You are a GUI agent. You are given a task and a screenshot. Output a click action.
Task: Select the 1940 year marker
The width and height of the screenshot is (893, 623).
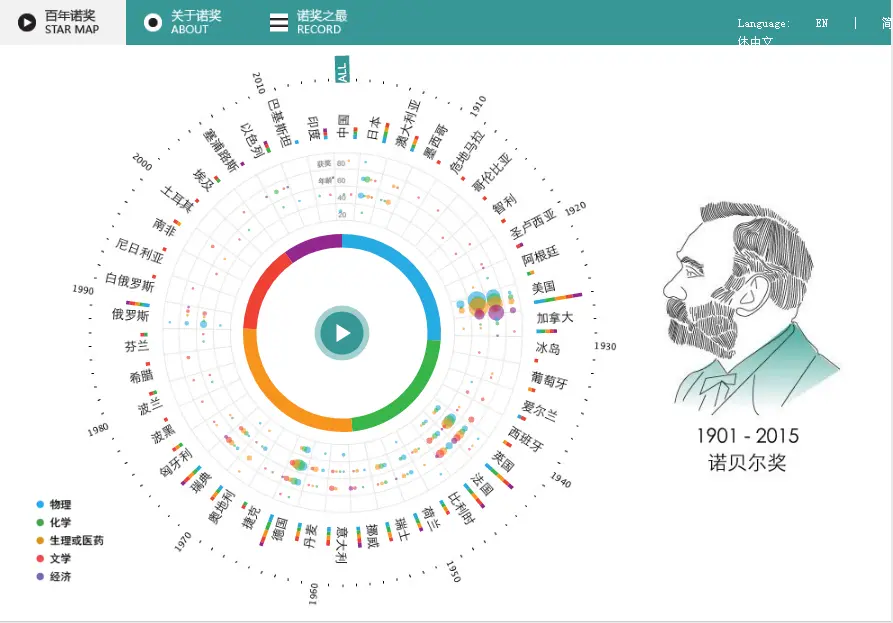(x=560, y=480)
